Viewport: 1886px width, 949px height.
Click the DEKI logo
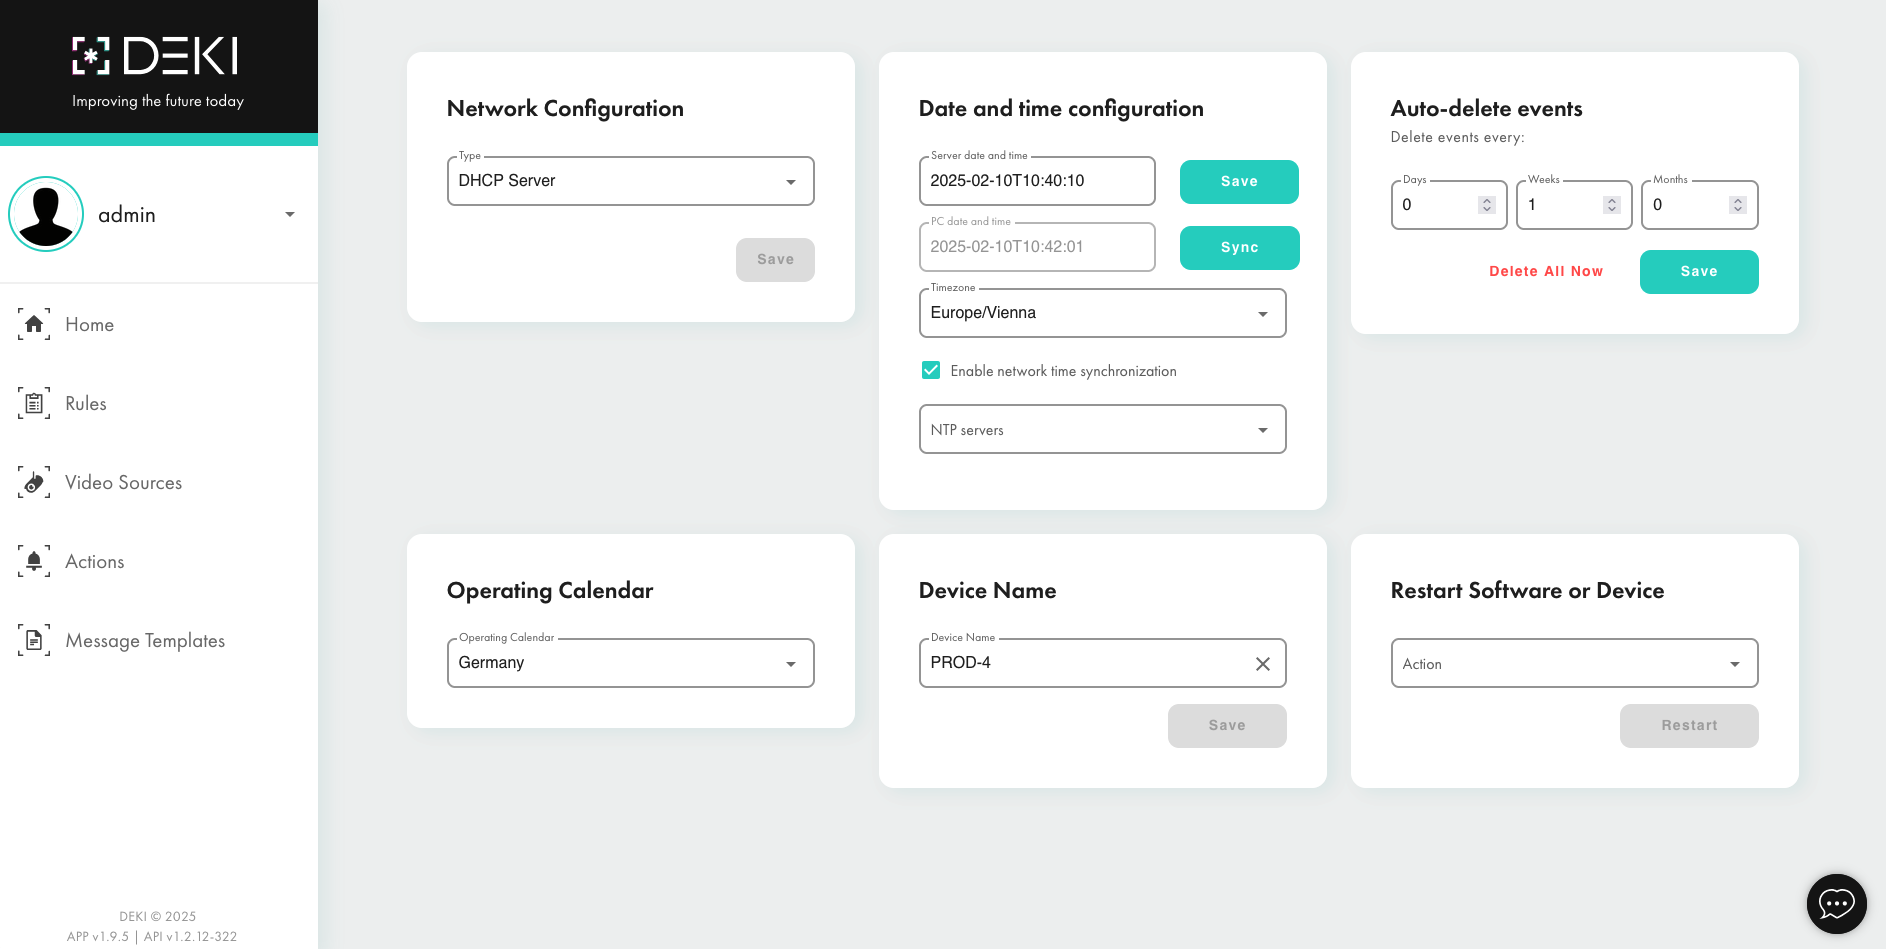point(157,57)
